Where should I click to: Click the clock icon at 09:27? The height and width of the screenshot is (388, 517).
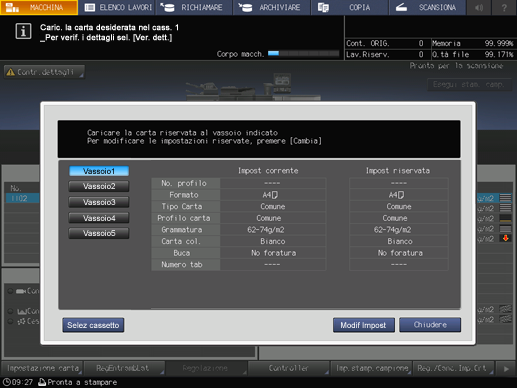point(7,382)
